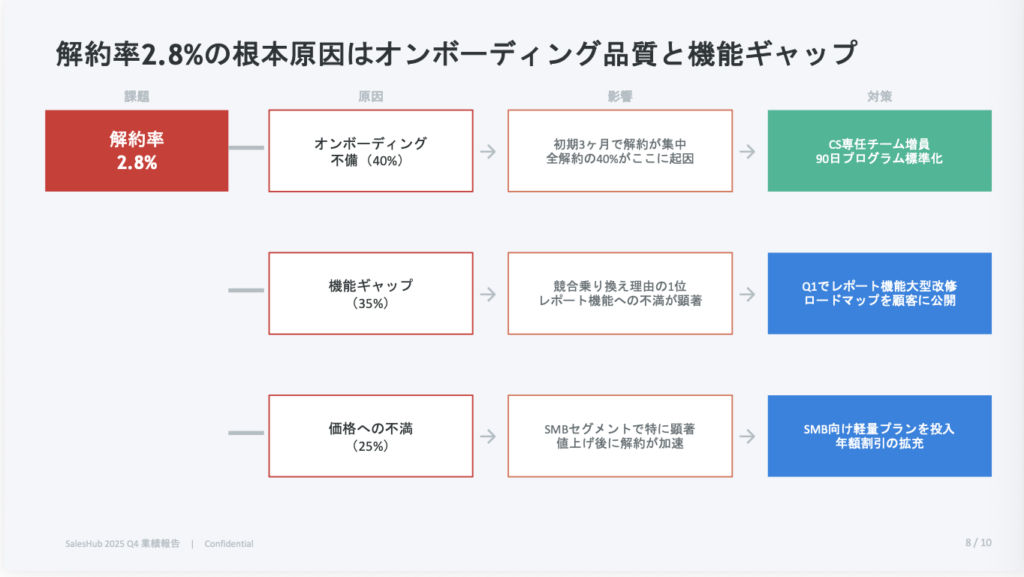Click the arrow after the 価格への不満 box
Viewport: 1024px width, 577px height.
[488, 436]
